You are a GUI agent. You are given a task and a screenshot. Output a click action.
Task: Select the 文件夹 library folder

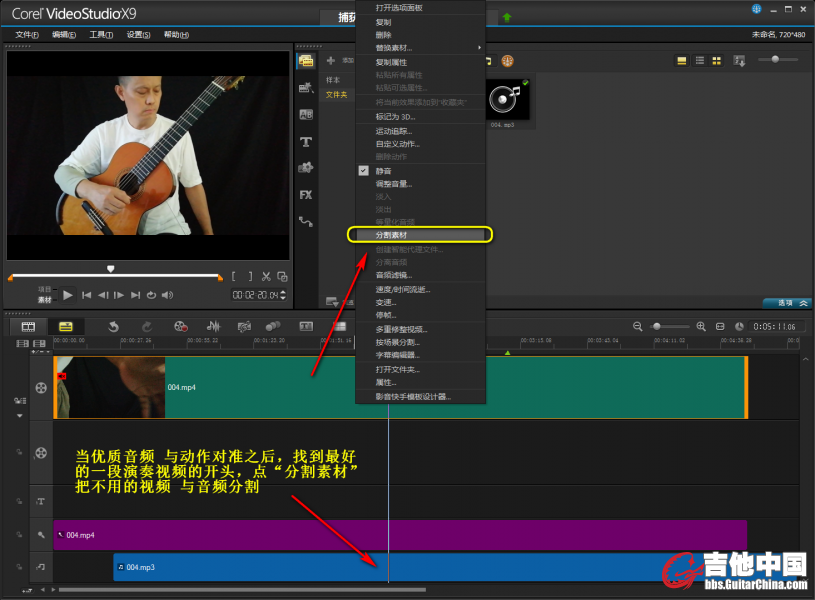click(336, 95)
